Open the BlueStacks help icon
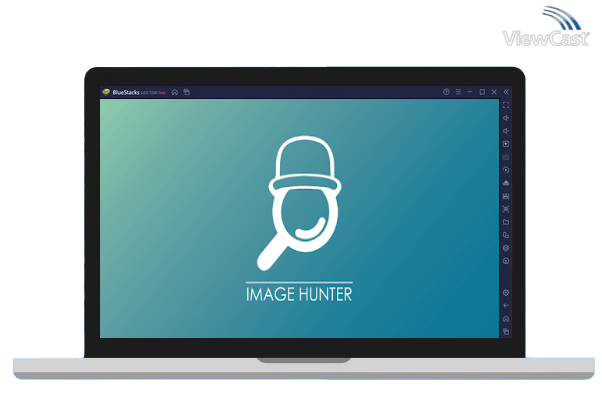This screenshot has height=414, width=602. tap(446, 92)
